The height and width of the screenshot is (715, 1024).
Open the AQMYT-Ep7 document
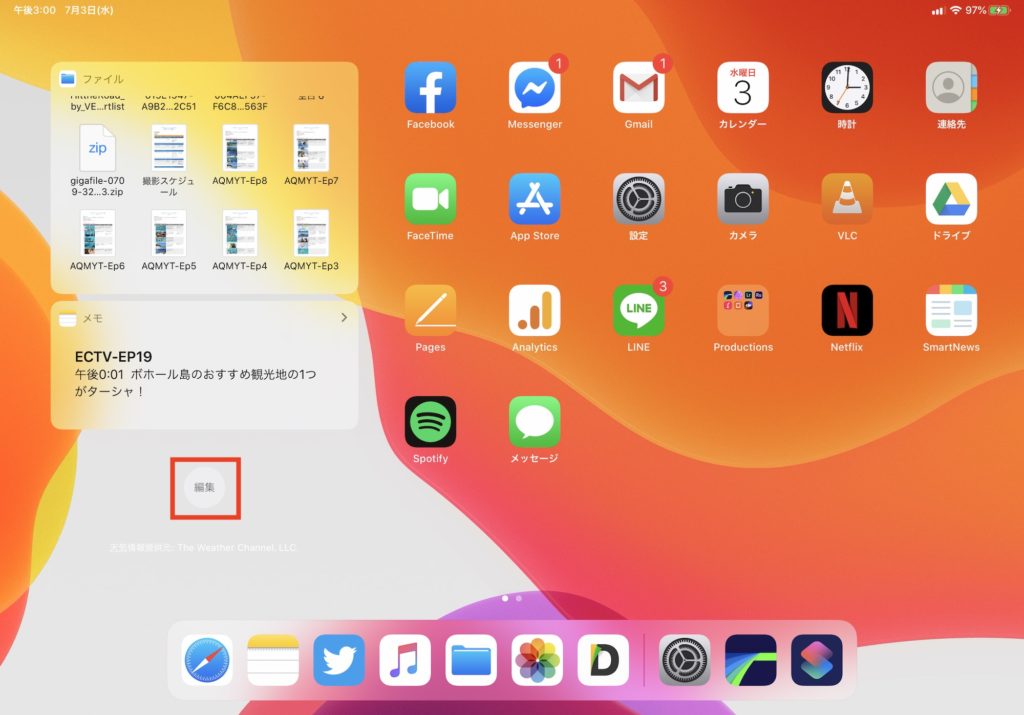point(311,155)
